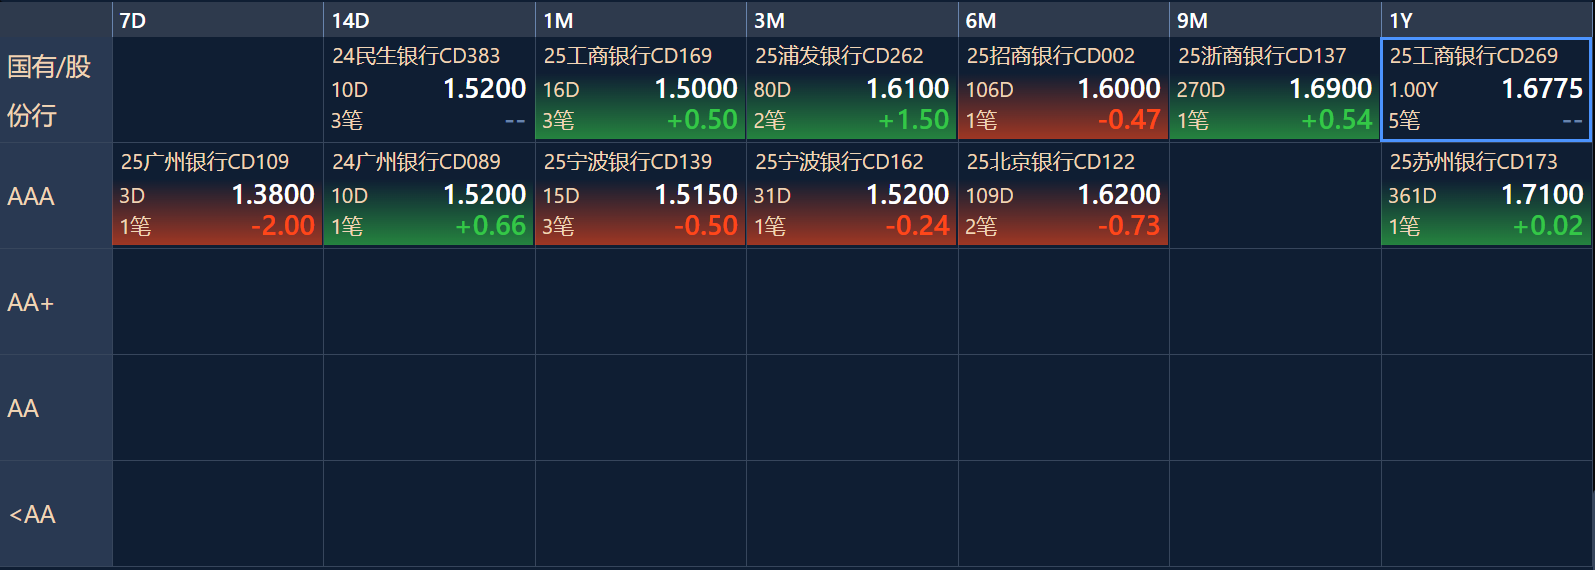Click the -0.47 change value

point(1129,120)
